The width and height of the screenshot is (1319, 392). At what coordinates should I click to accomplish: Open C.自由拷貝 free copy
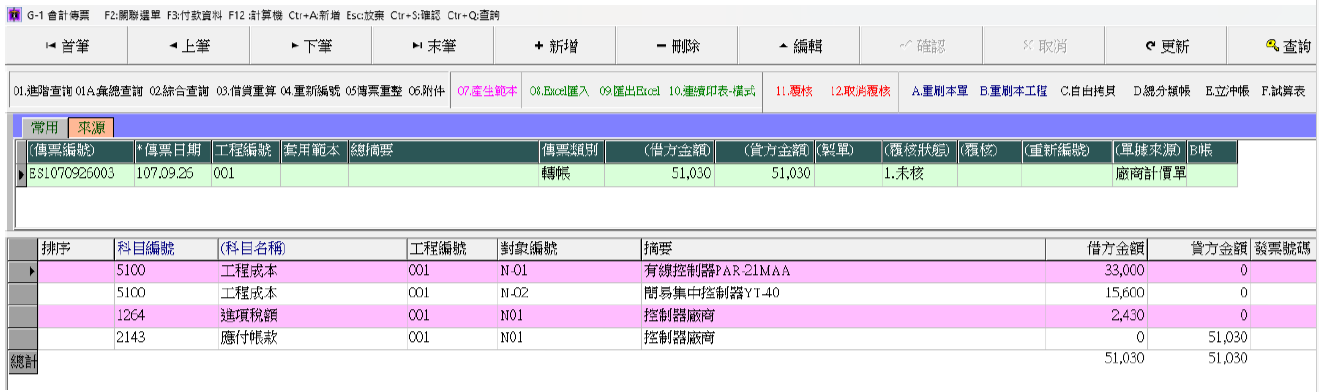pos(1089,90)
